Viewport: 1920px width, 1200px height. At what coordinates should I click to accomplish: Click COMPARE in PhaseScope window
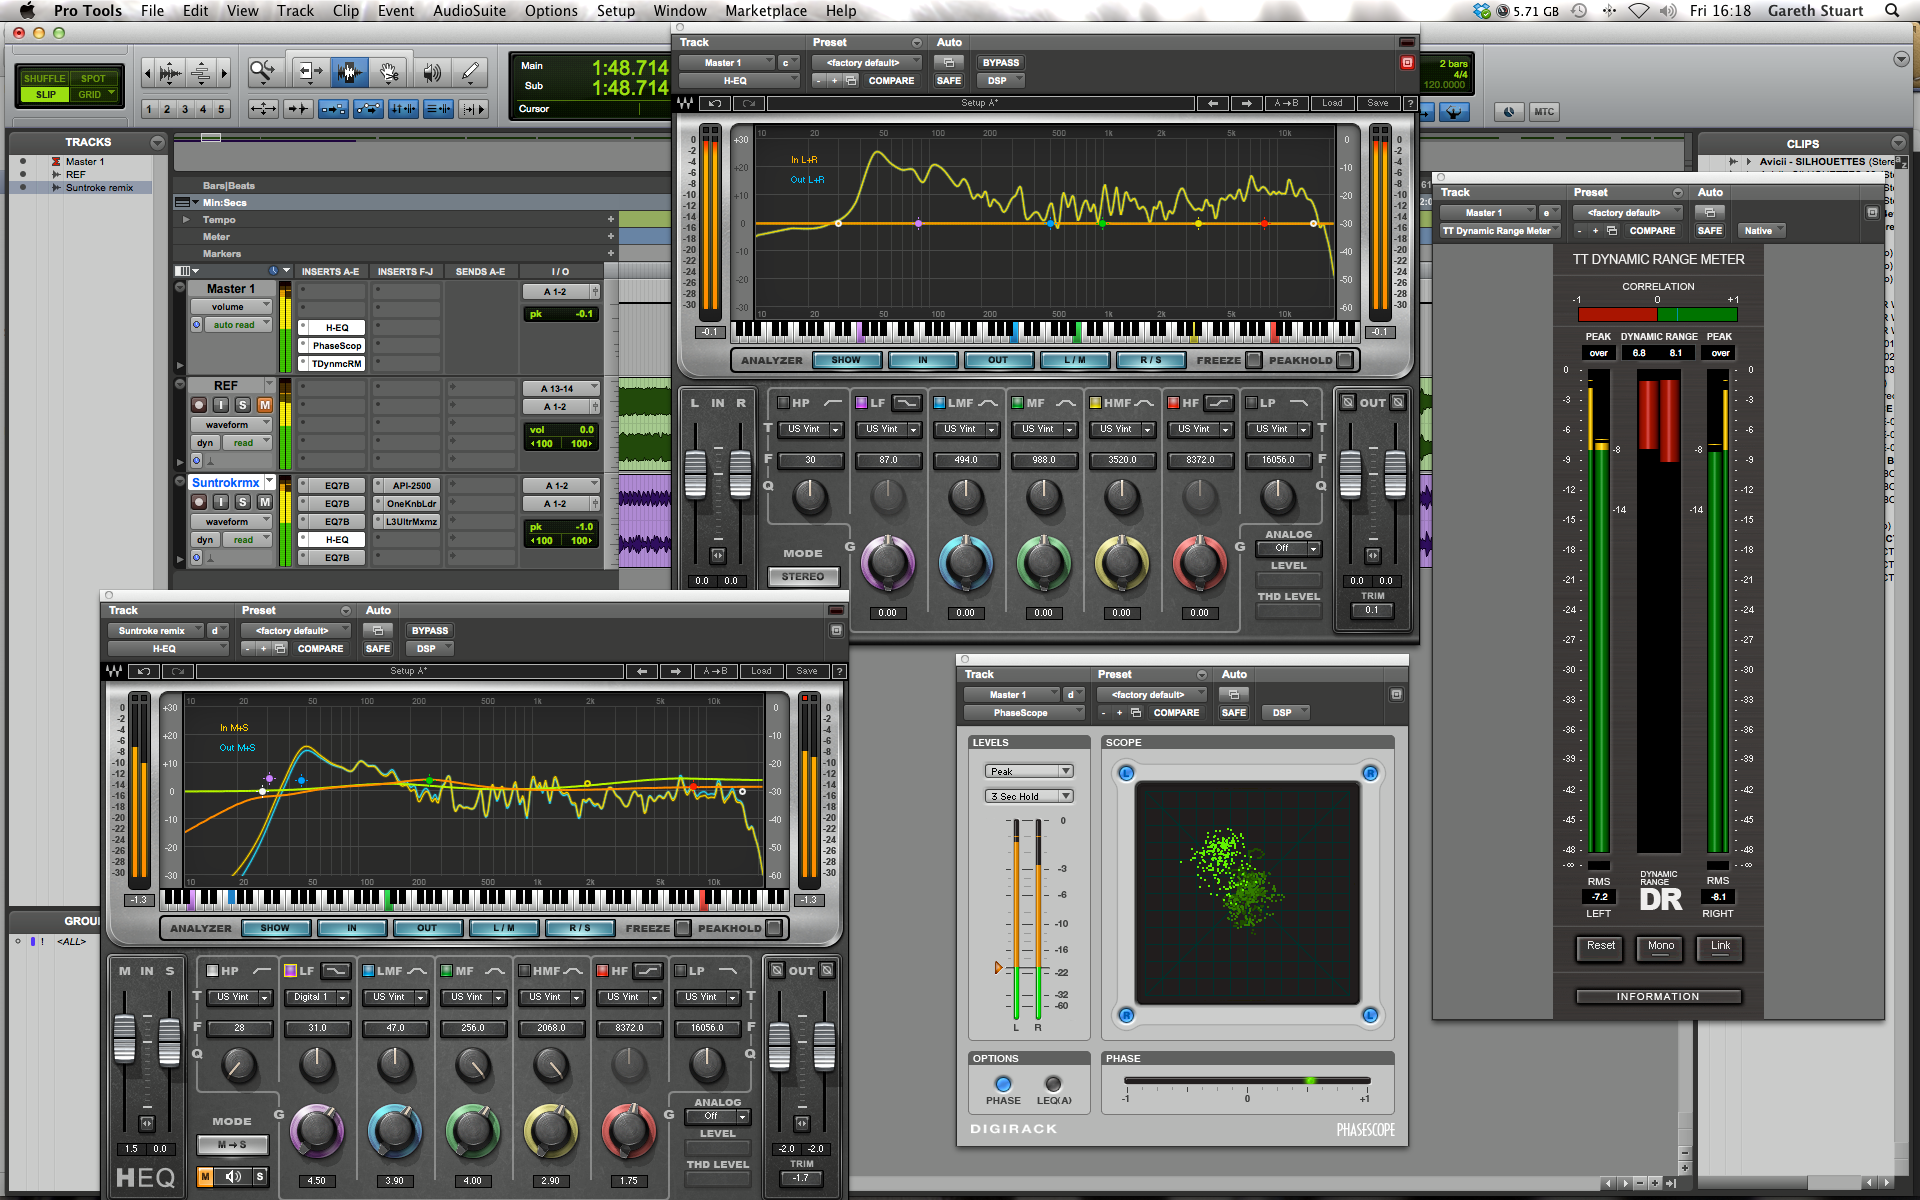click(1176, 713)
